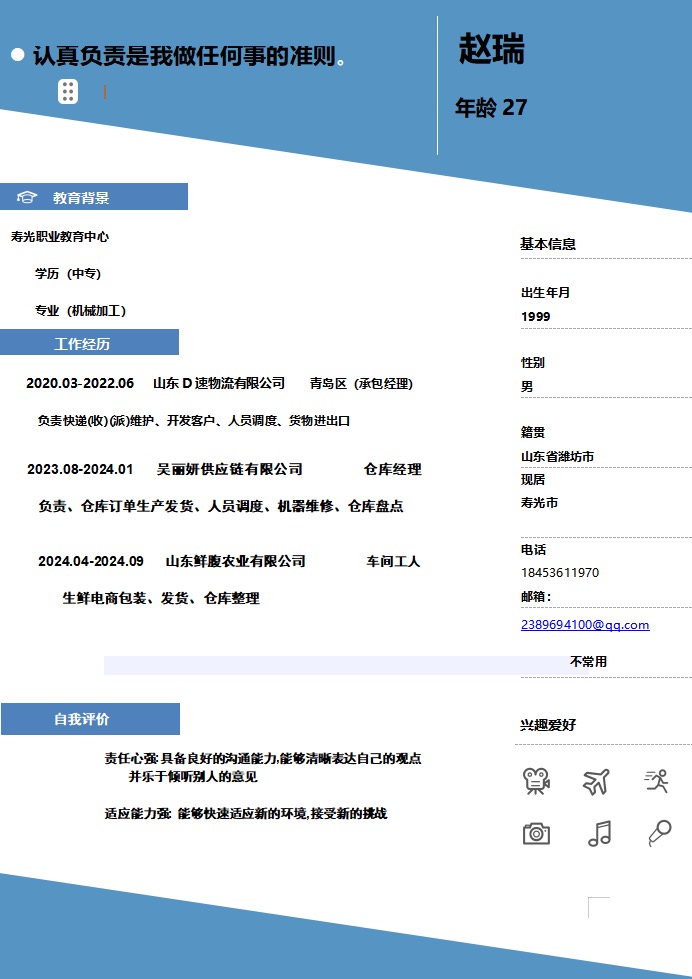Click the 不常用 highlighted text field
Screen dimensions: 692x979
pyautogui.click(x=588, y=662)
